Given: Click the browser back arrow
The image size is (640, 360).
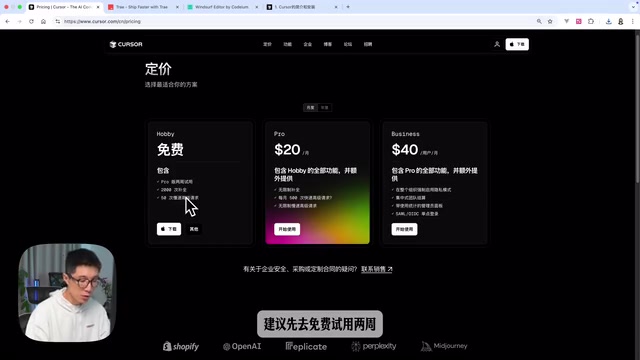Looking at the screenshot, I should click(7, 21).
